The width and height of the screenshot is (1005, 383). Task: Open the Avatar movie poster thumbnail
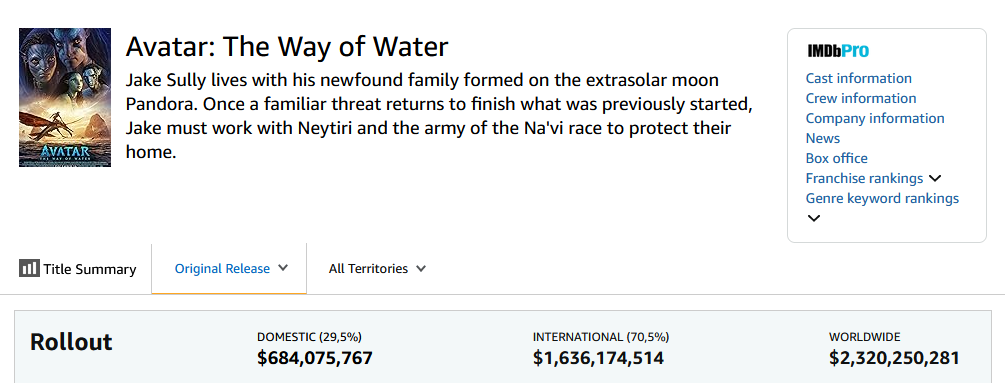tap(65, 97)
